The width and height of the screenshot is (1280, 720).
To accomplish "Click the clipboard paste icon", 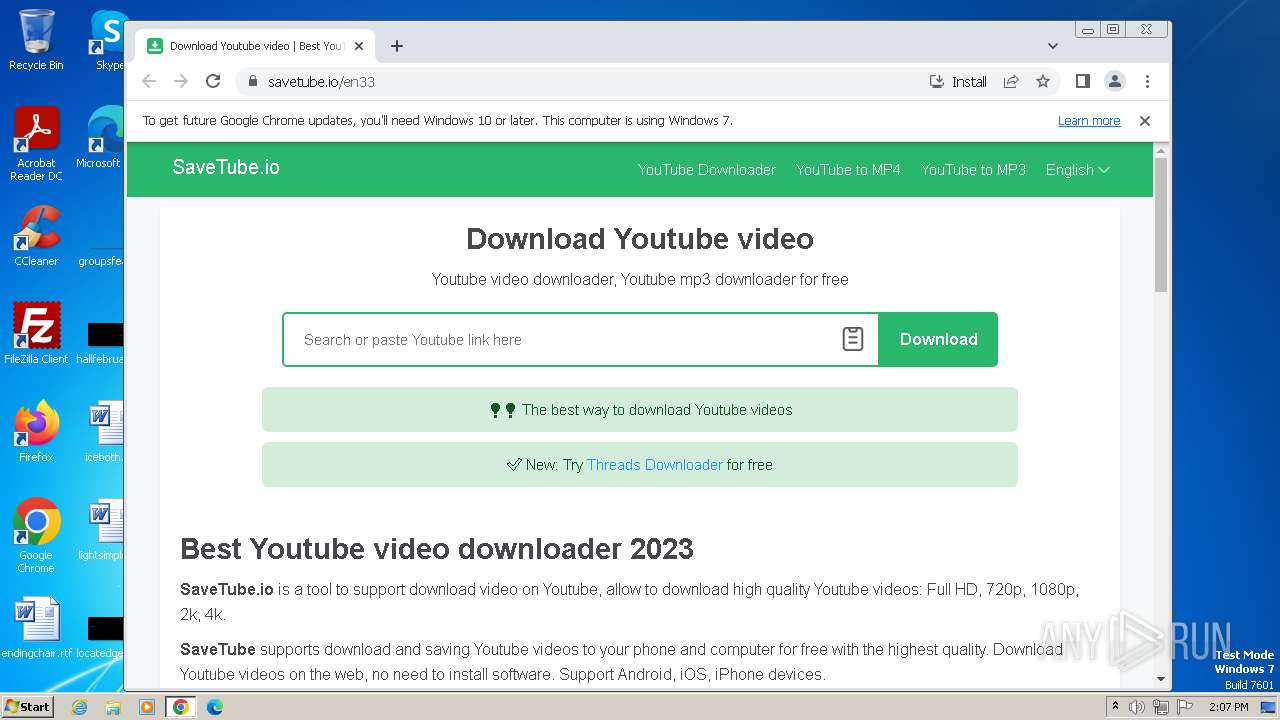I will point(852,340).
